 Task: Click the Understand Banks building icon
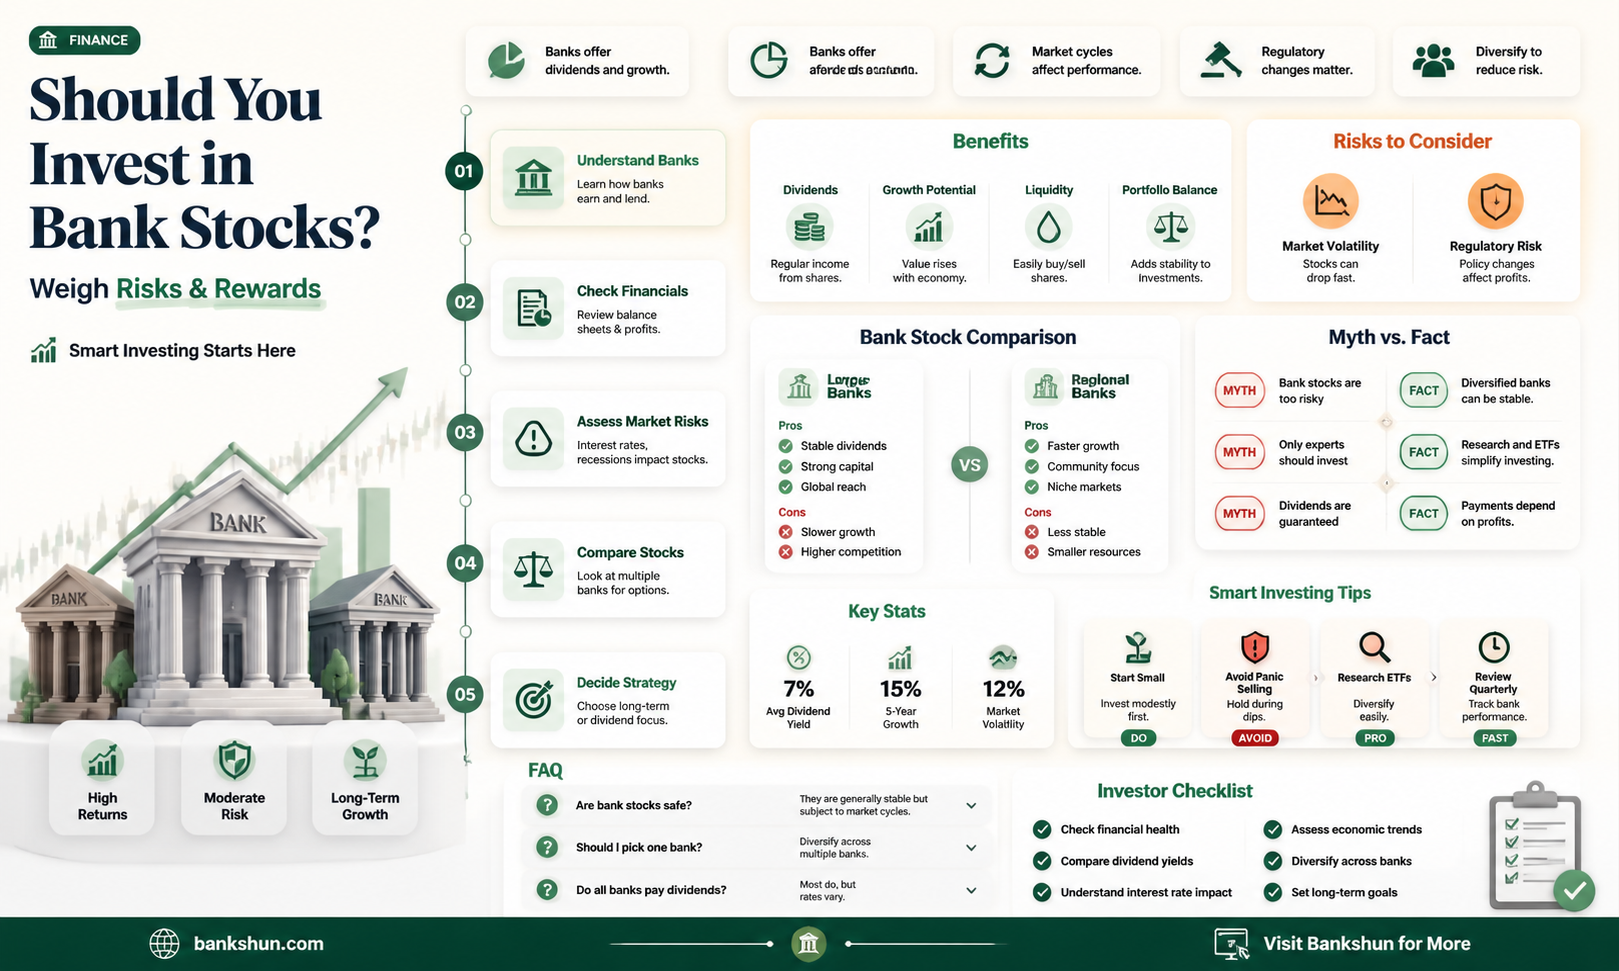(533, 178)
